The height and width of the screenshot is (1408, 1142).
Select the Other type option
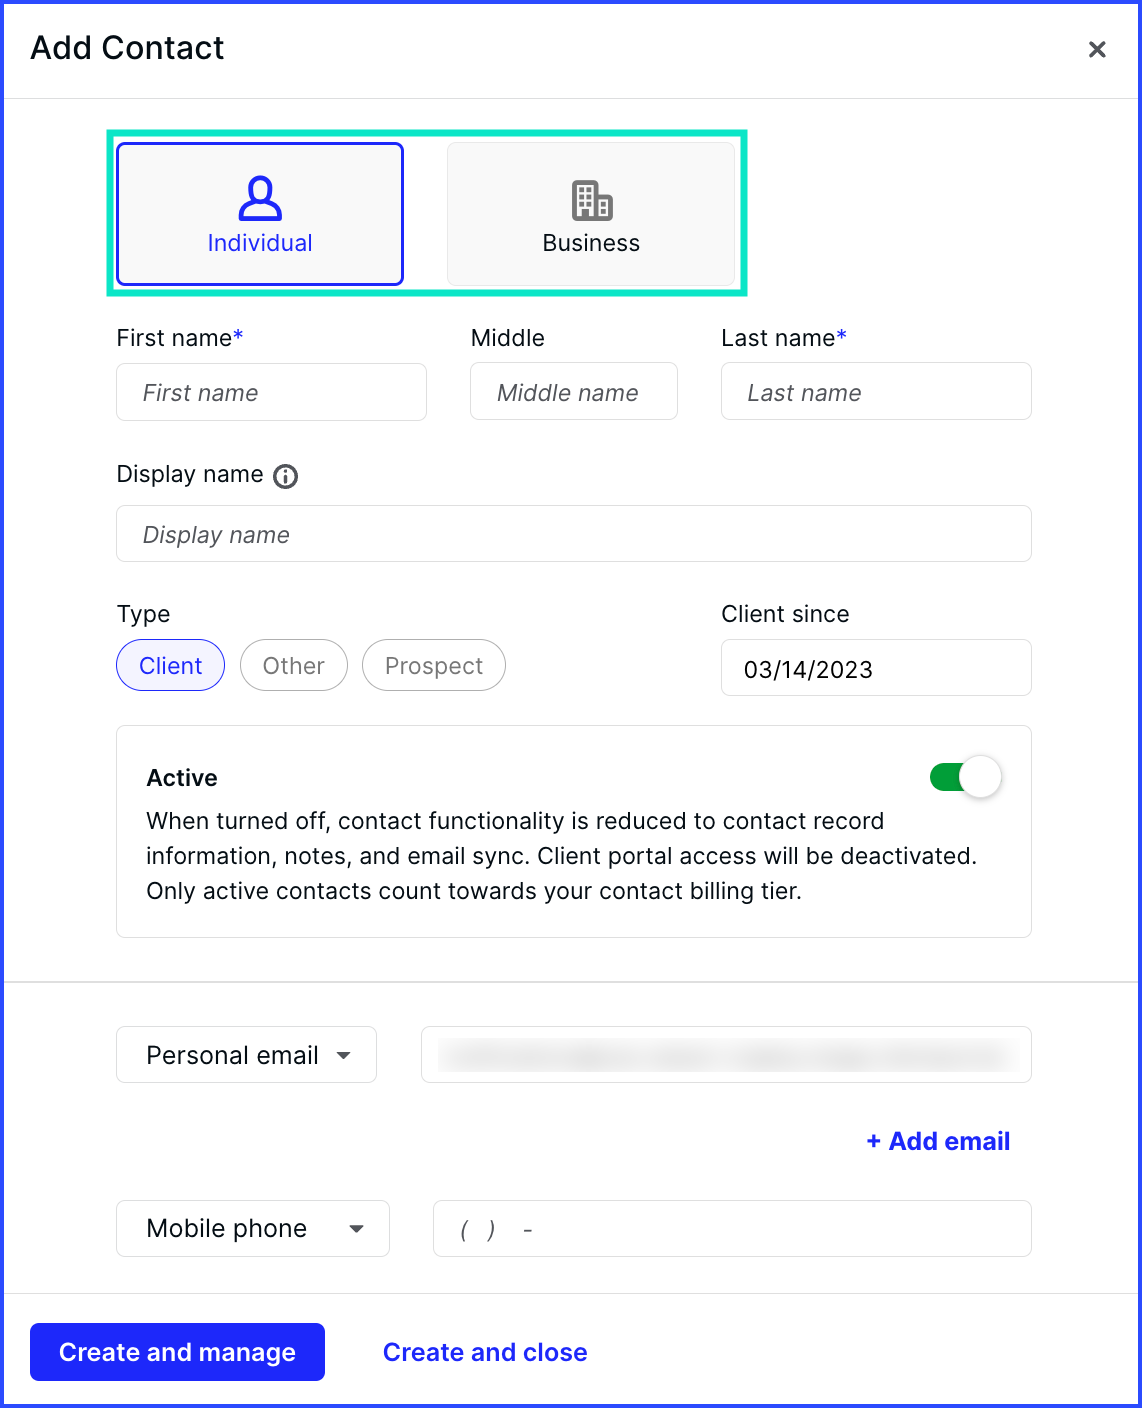294,665
